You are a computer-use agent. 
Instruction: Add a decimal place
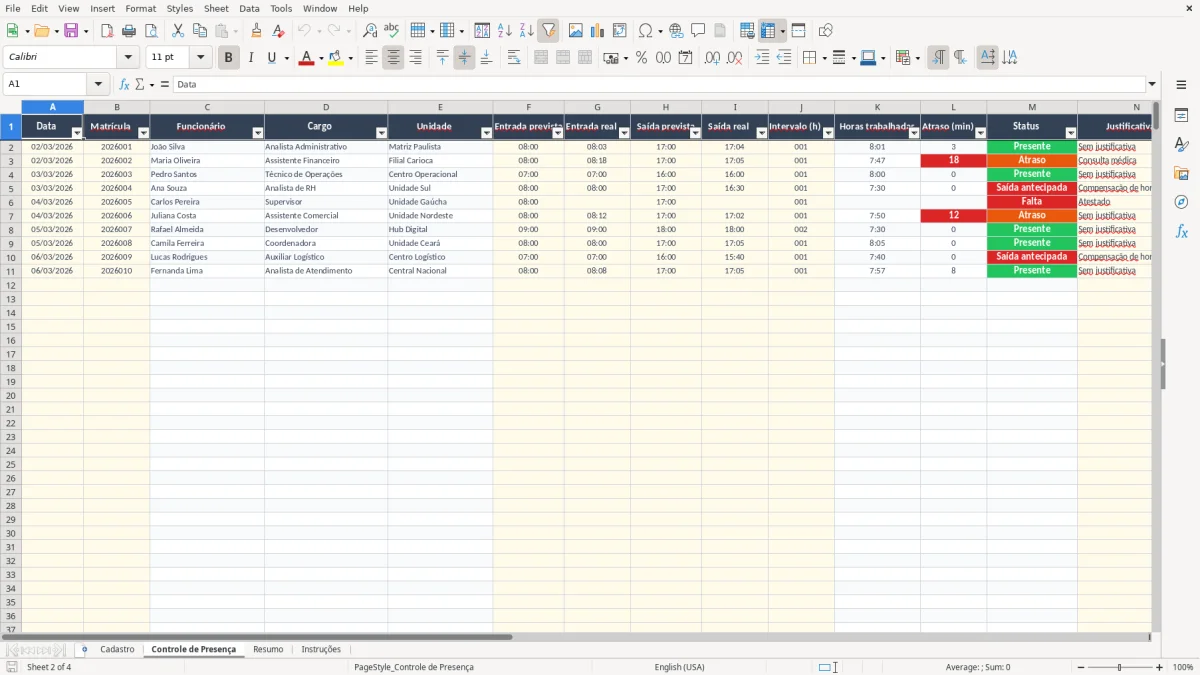tap(712, 58)
